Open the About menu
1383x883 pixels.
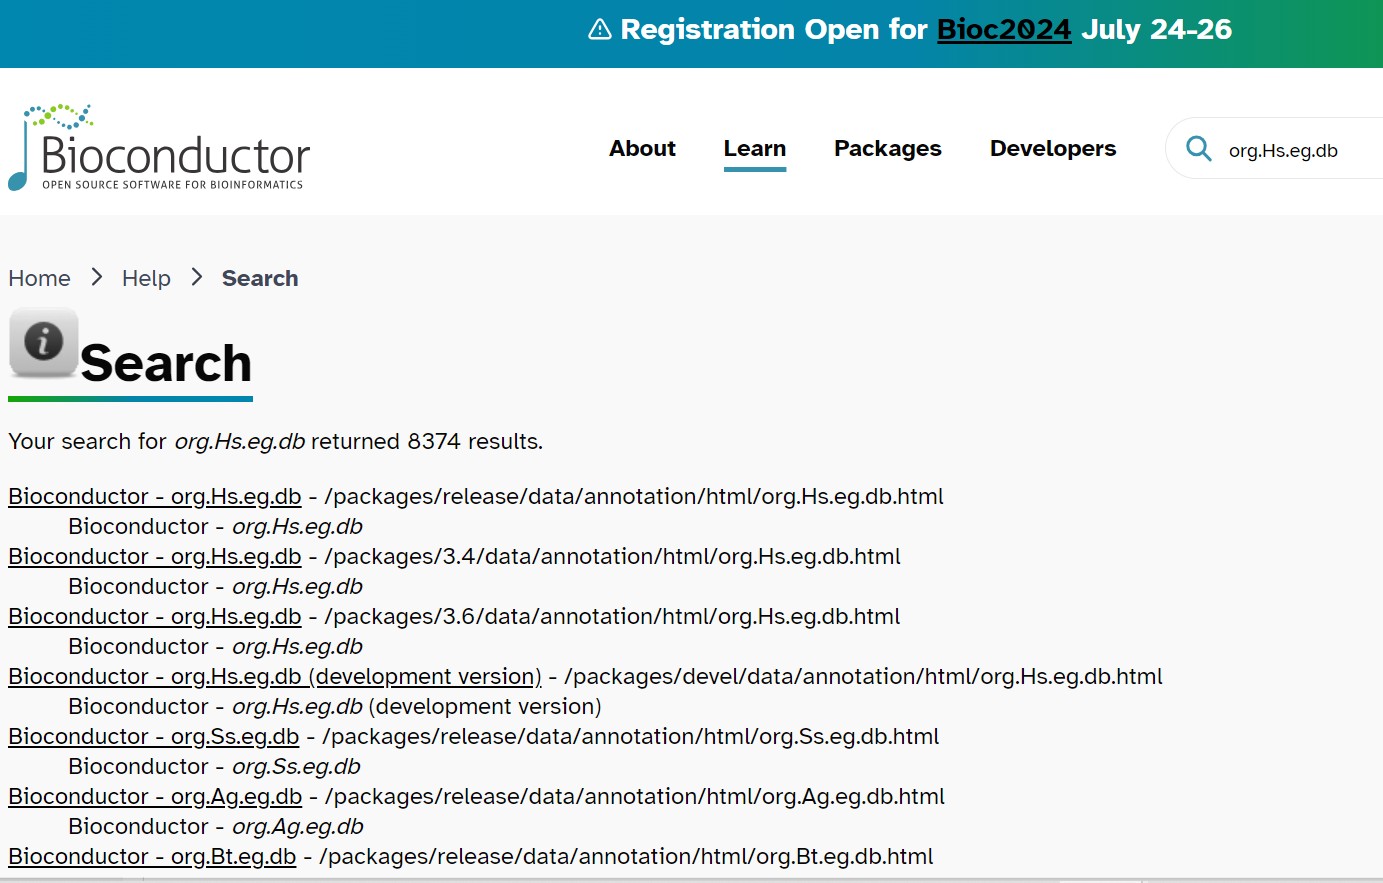pos(642,148)
